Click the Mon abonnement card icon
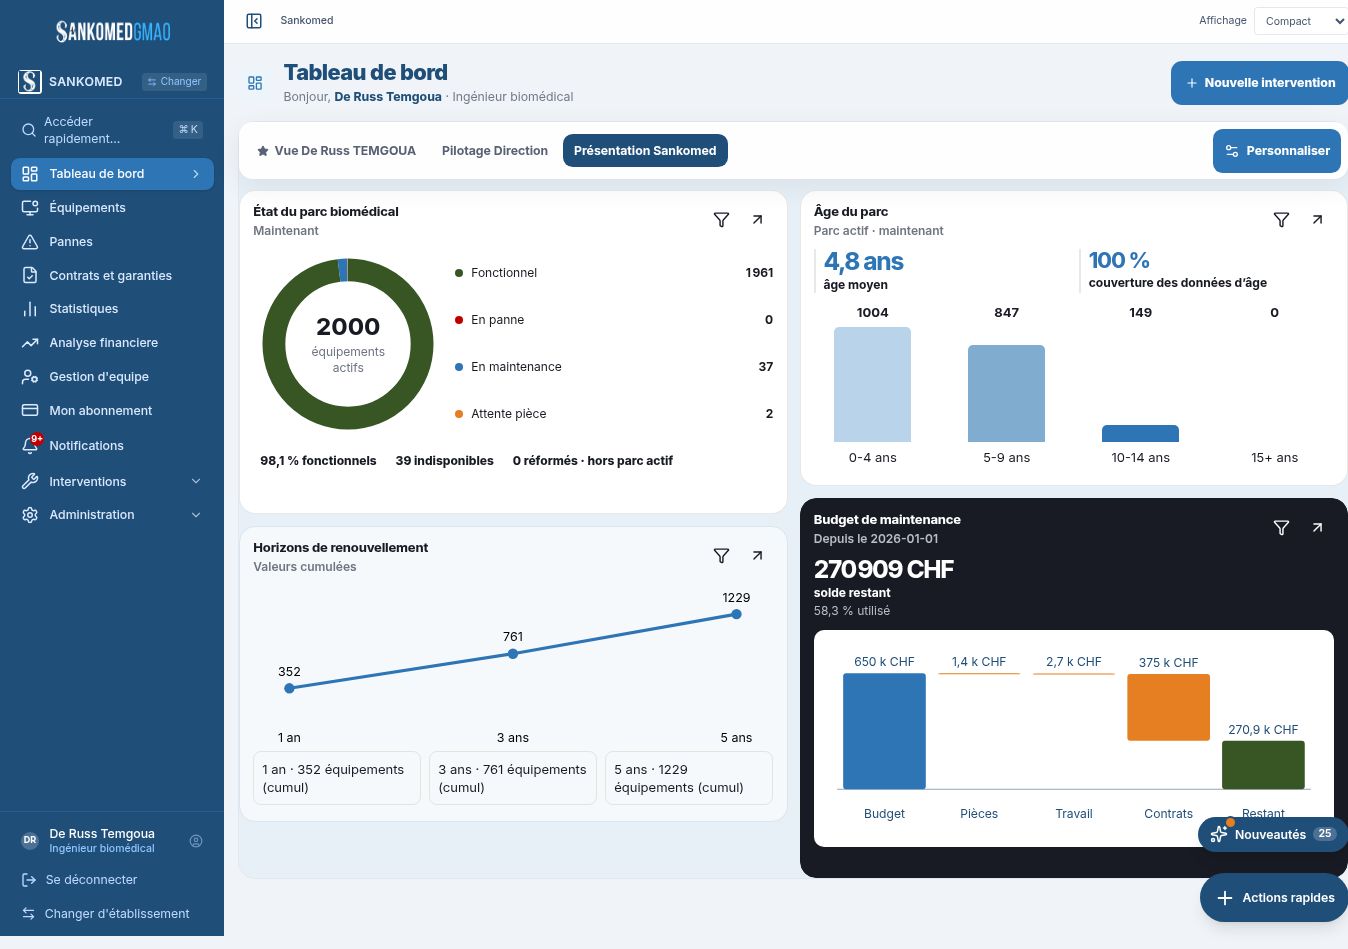The width and height of the screenshot is (1348, 949). coord(30,411)
